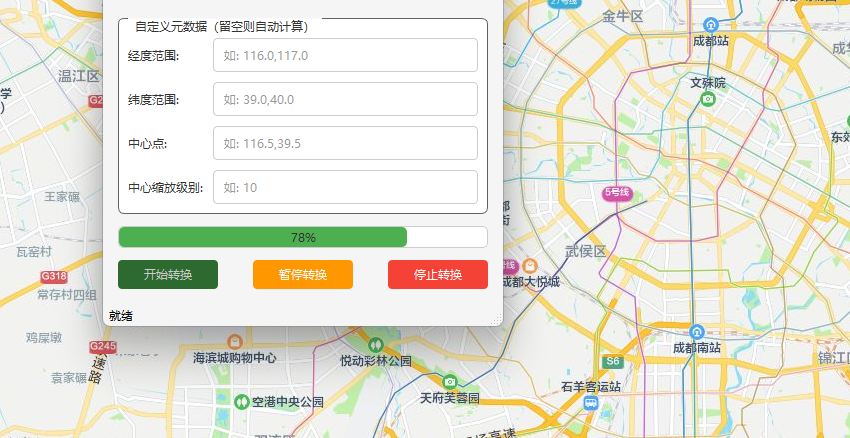Click the 5号线 metro line badge
This screenshot has height=438, width=850.
pos(619,192)
